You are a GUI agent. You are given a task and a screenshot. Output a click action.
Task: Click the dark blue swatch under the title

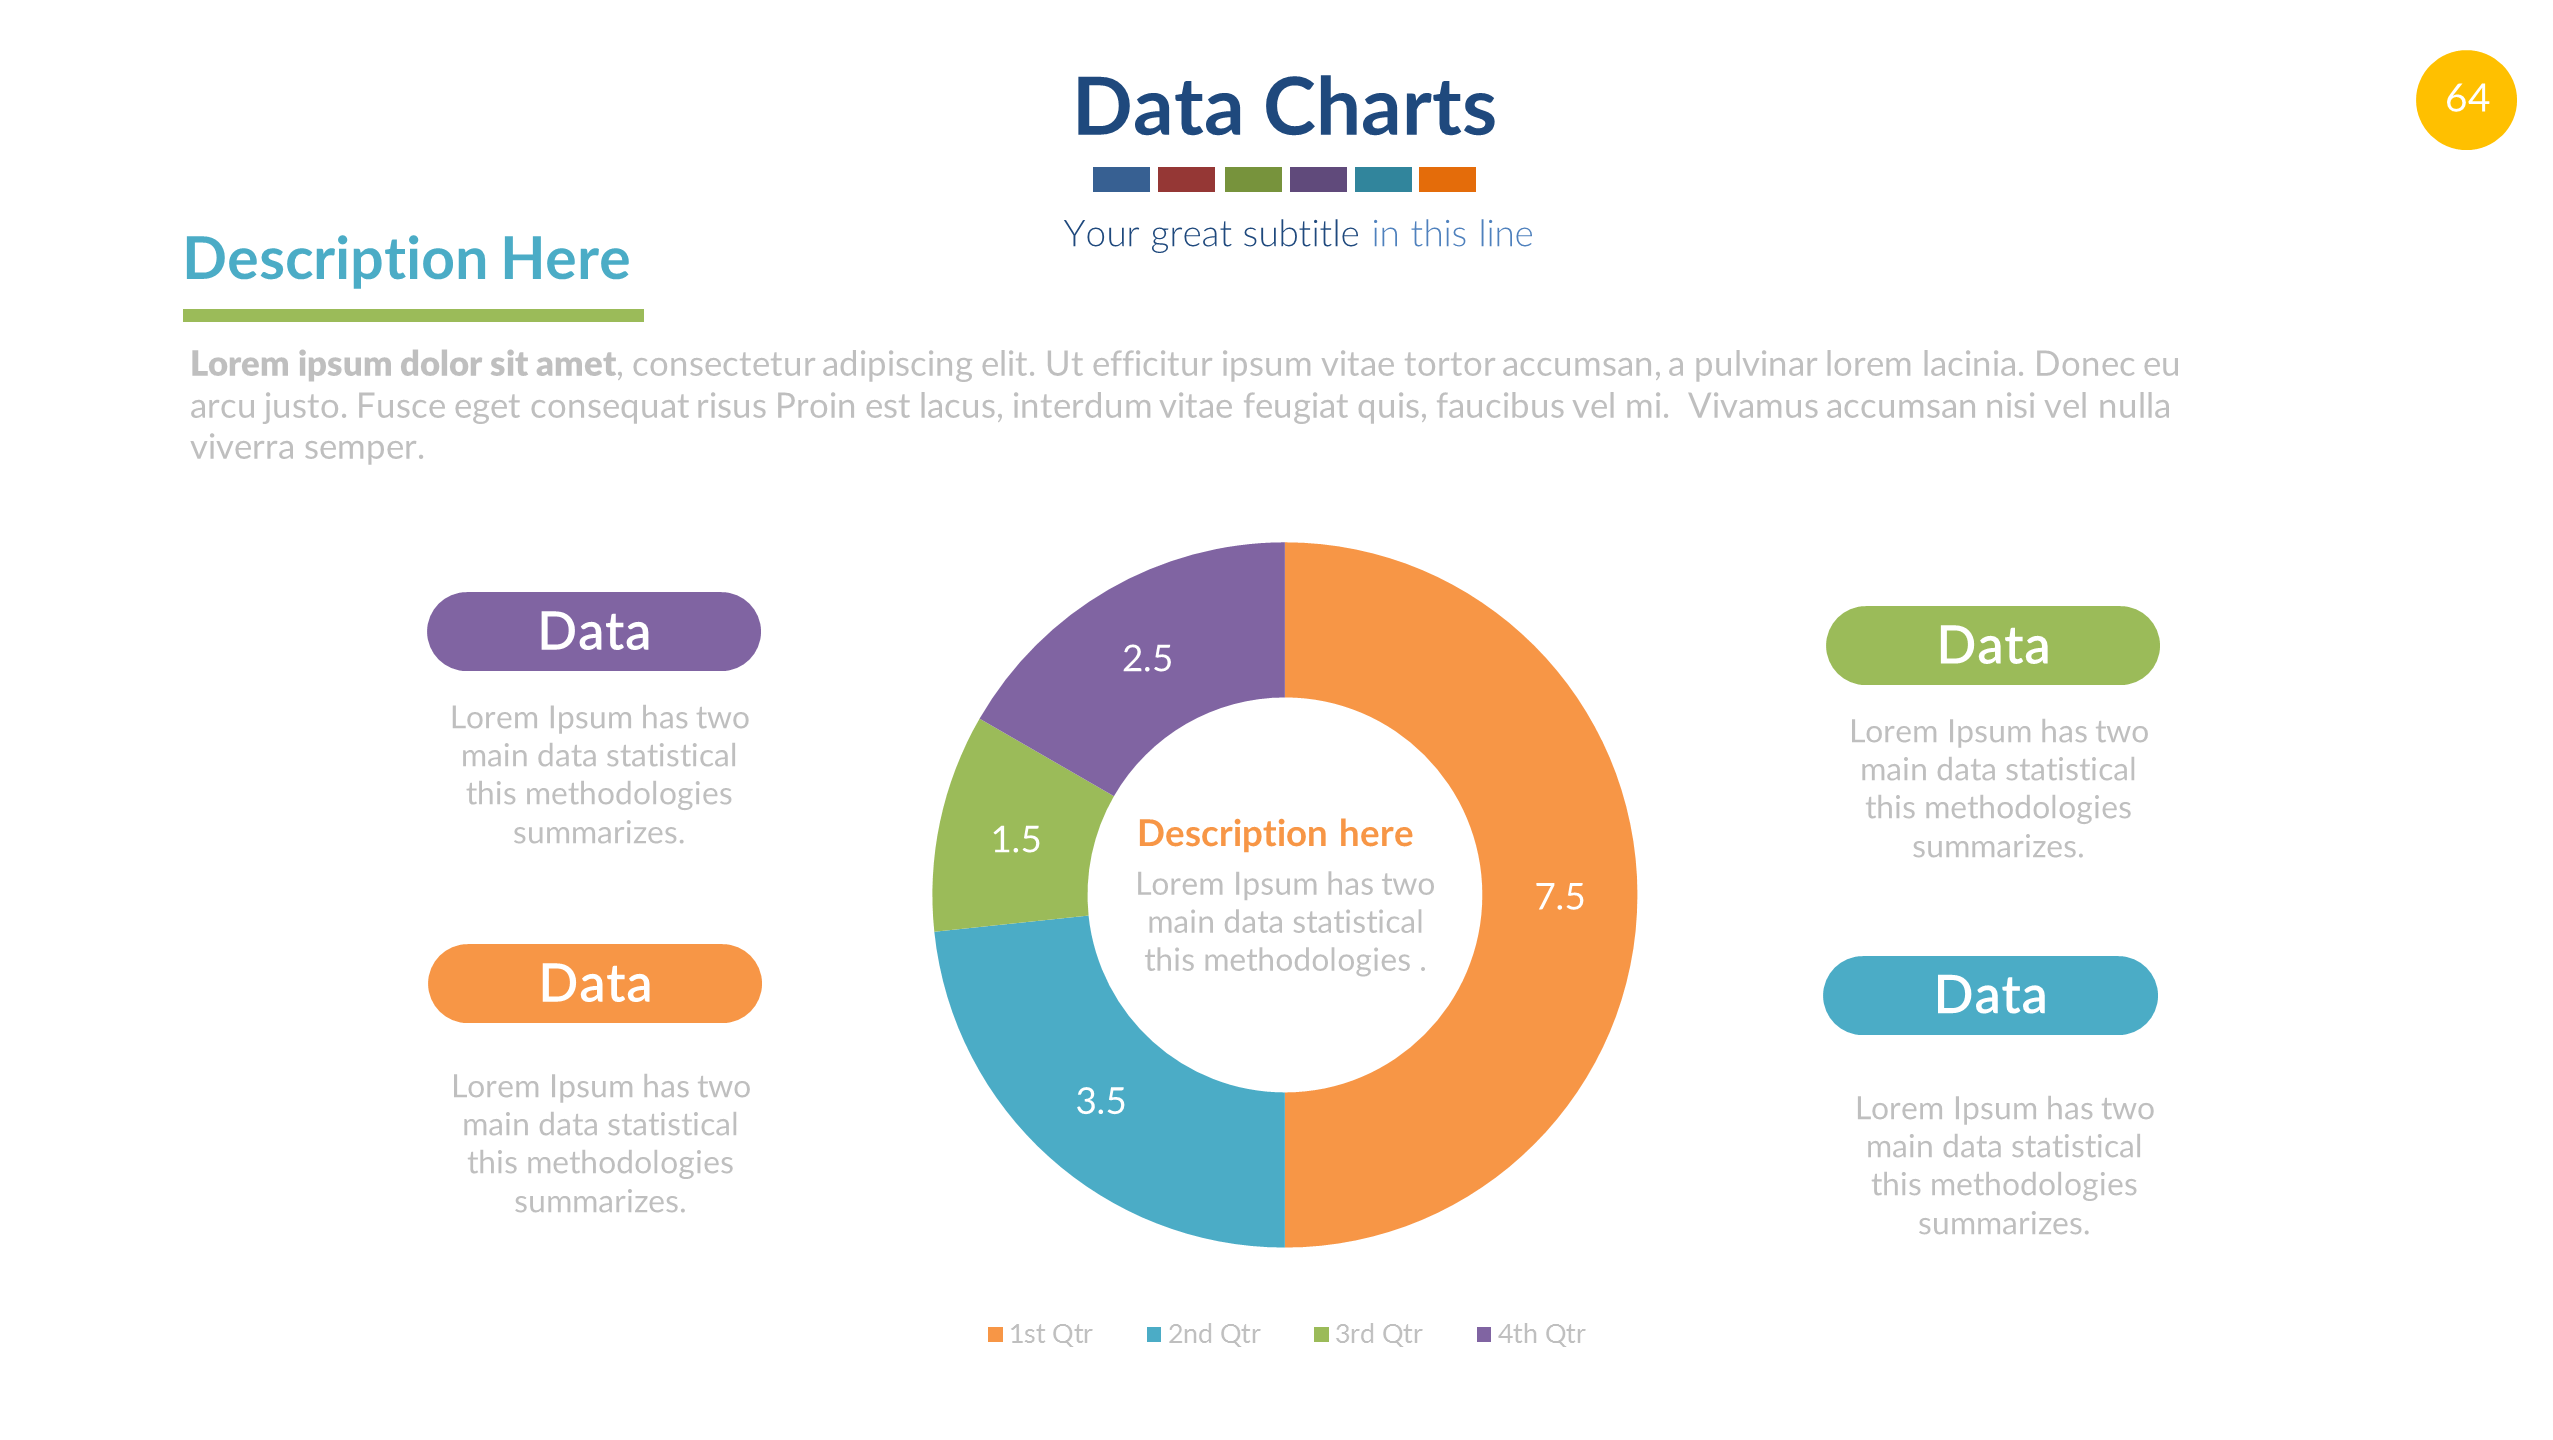tap(1120, 179)
